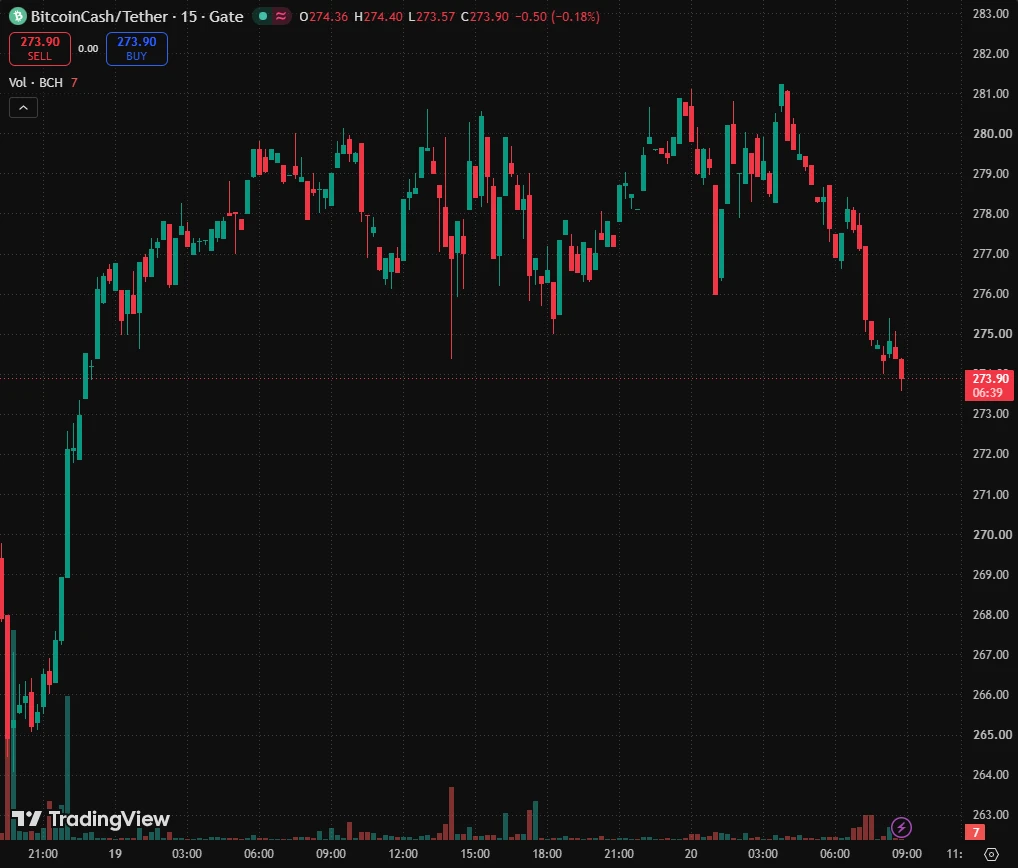1018x868 pixels.
Task: Open symbol search via BitcoinCash/Tether title
Action: coord(99,16)
